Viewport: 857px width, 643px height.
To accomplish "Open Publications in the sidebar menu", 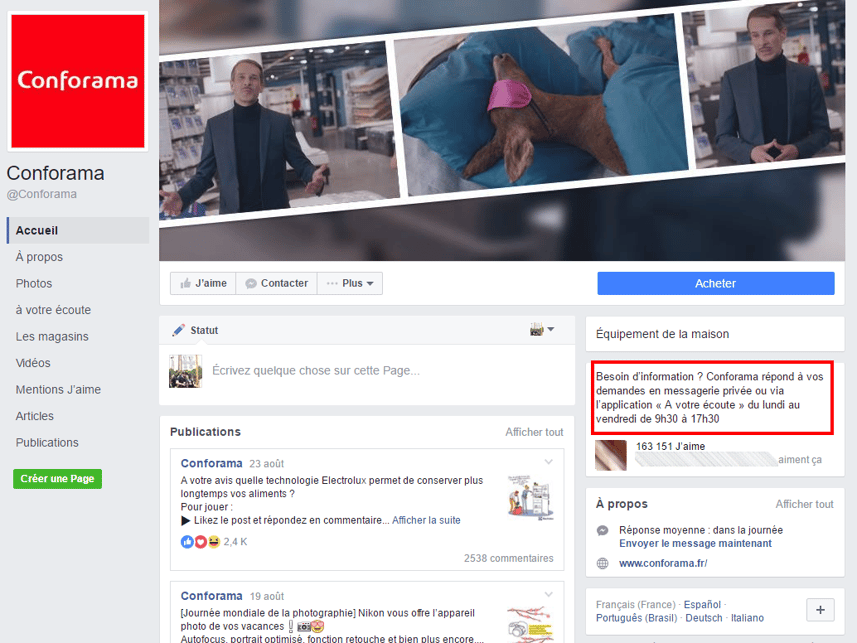I will 47,442.
